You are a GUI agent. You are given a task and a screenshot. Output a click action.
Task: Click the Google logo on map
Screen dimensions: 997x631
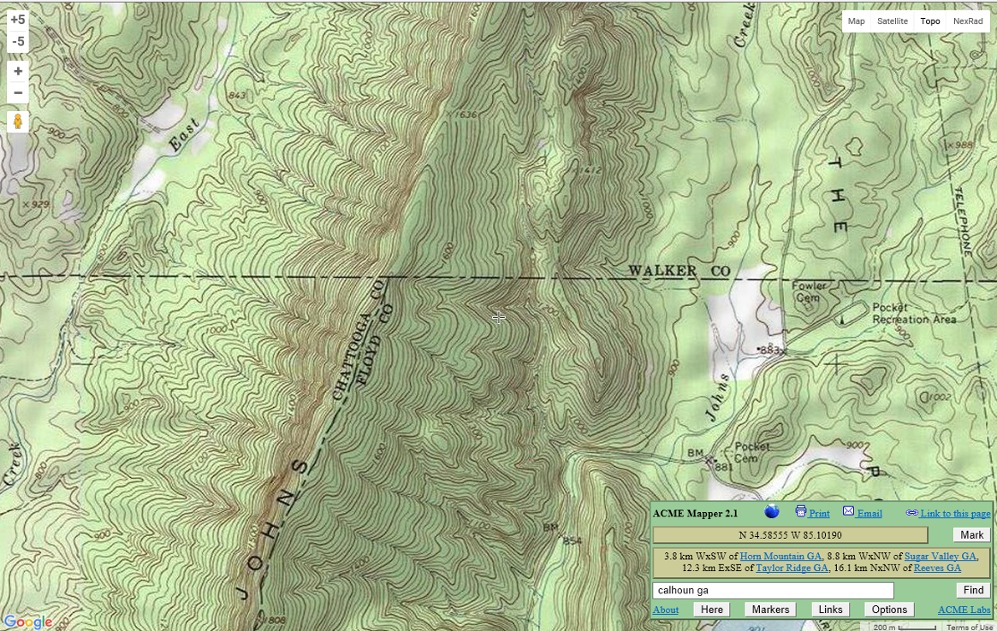coord(28,621)
